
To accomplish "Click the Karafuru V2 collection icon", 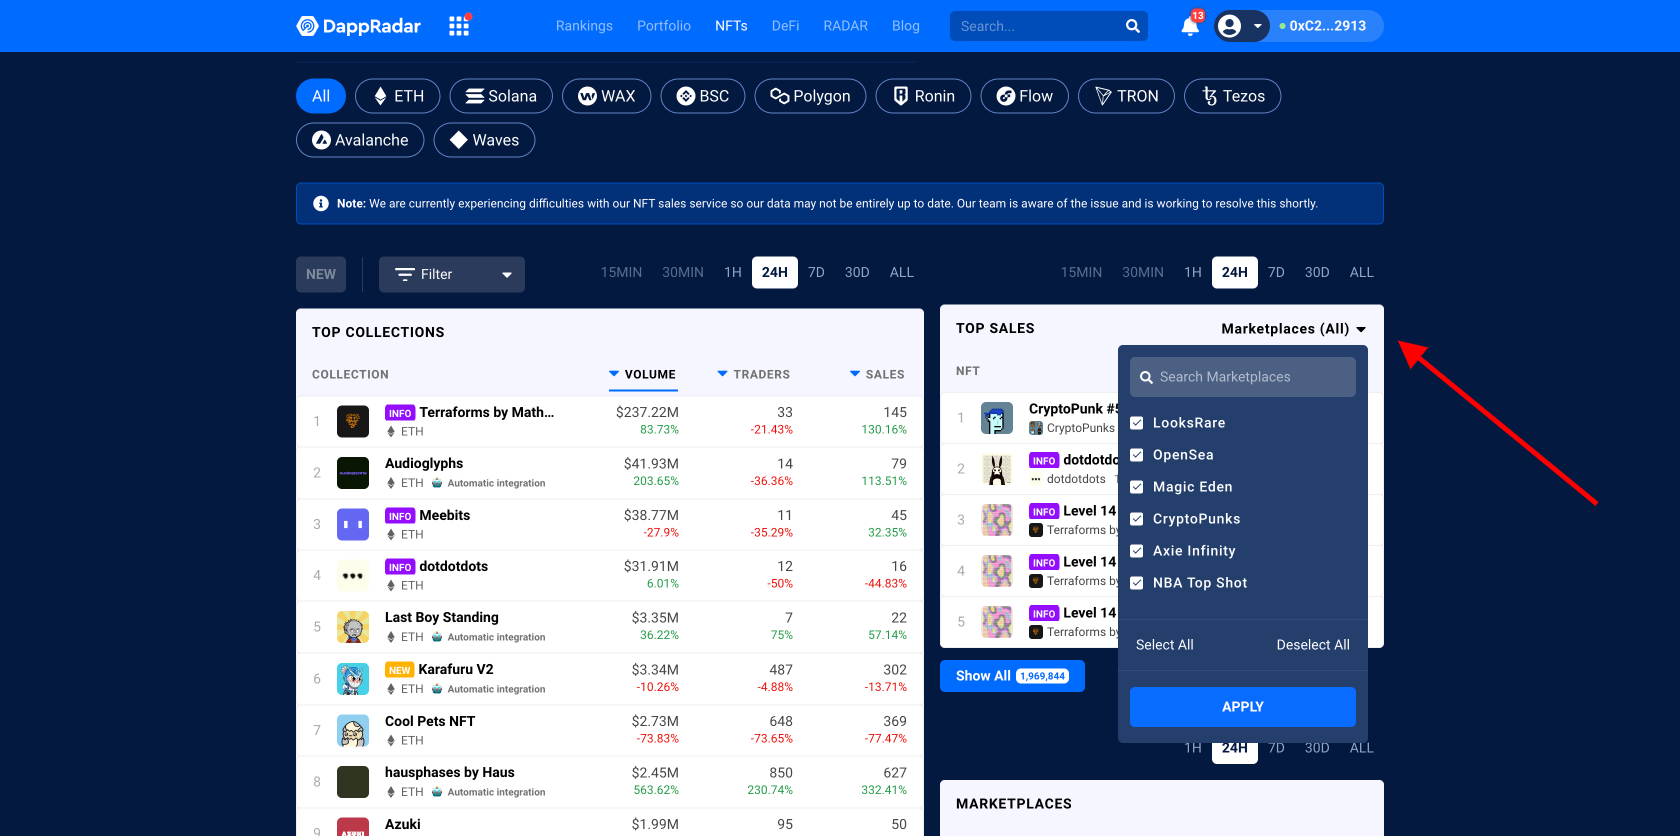I will tap(353, 679).
